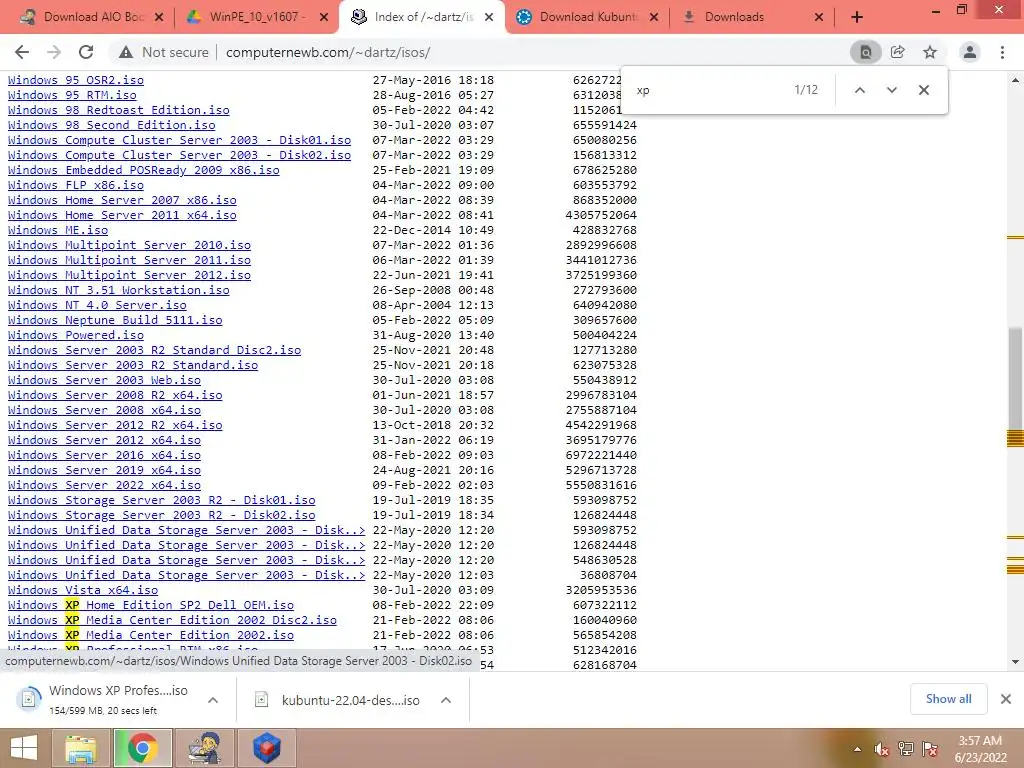Open Windows 98 Second Edition.iso link
This screenshot has height=768, width=1024.
112,125
